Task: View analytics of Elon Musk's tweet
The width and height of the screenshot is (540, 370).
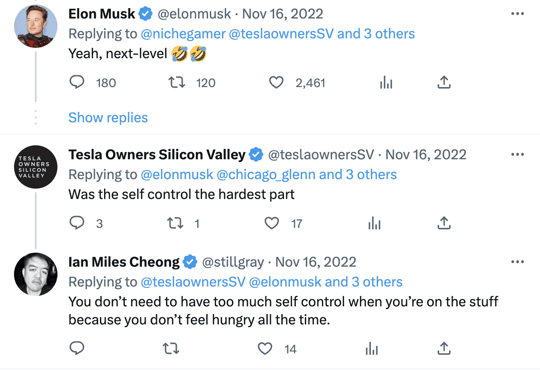Action: click(x=386, y=83)
